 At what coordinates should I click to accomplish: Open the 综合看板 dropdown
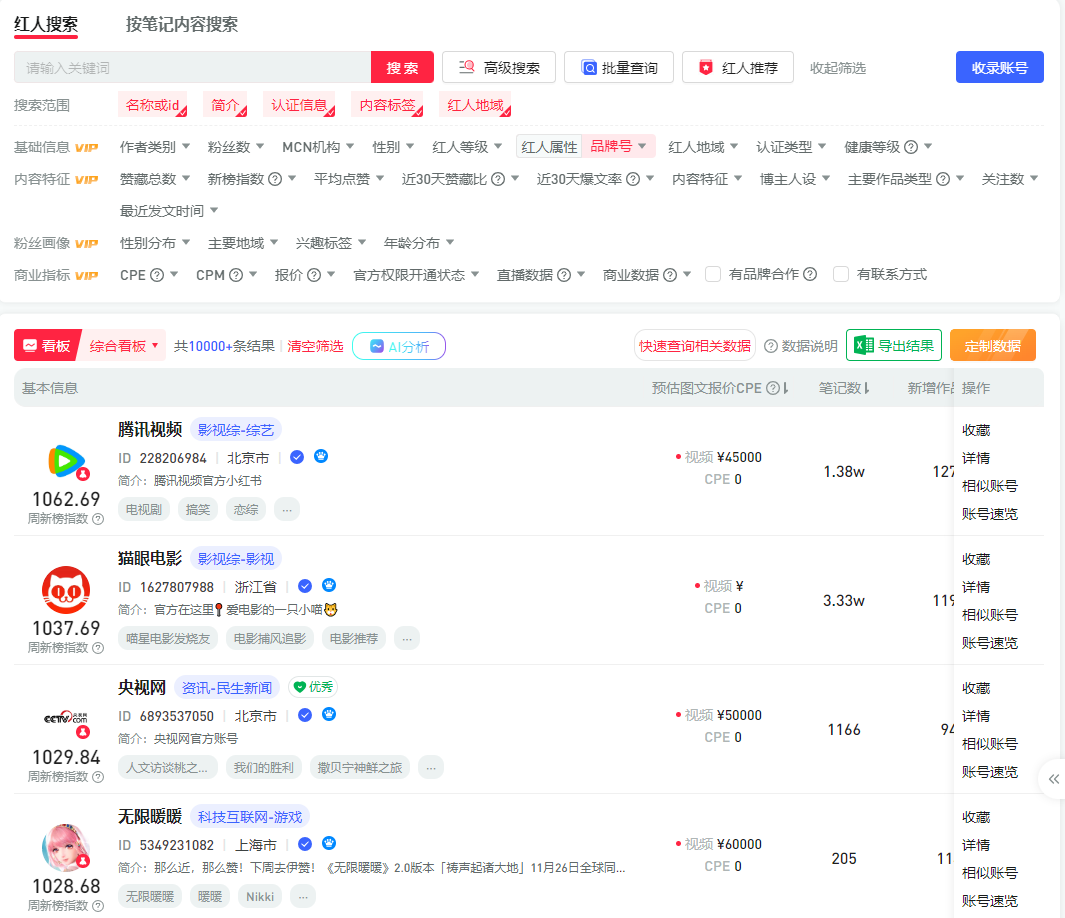click(x=124, y=346)
